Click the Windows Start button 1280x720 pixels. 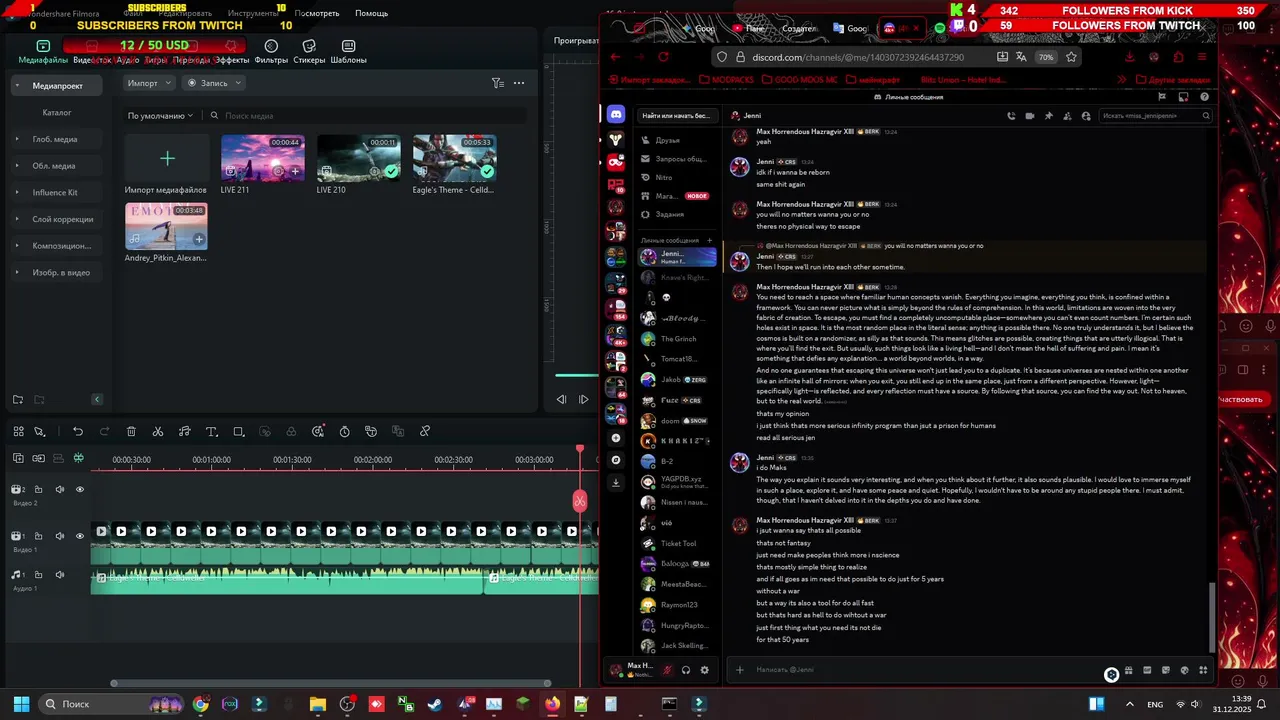tap(21, 704)
